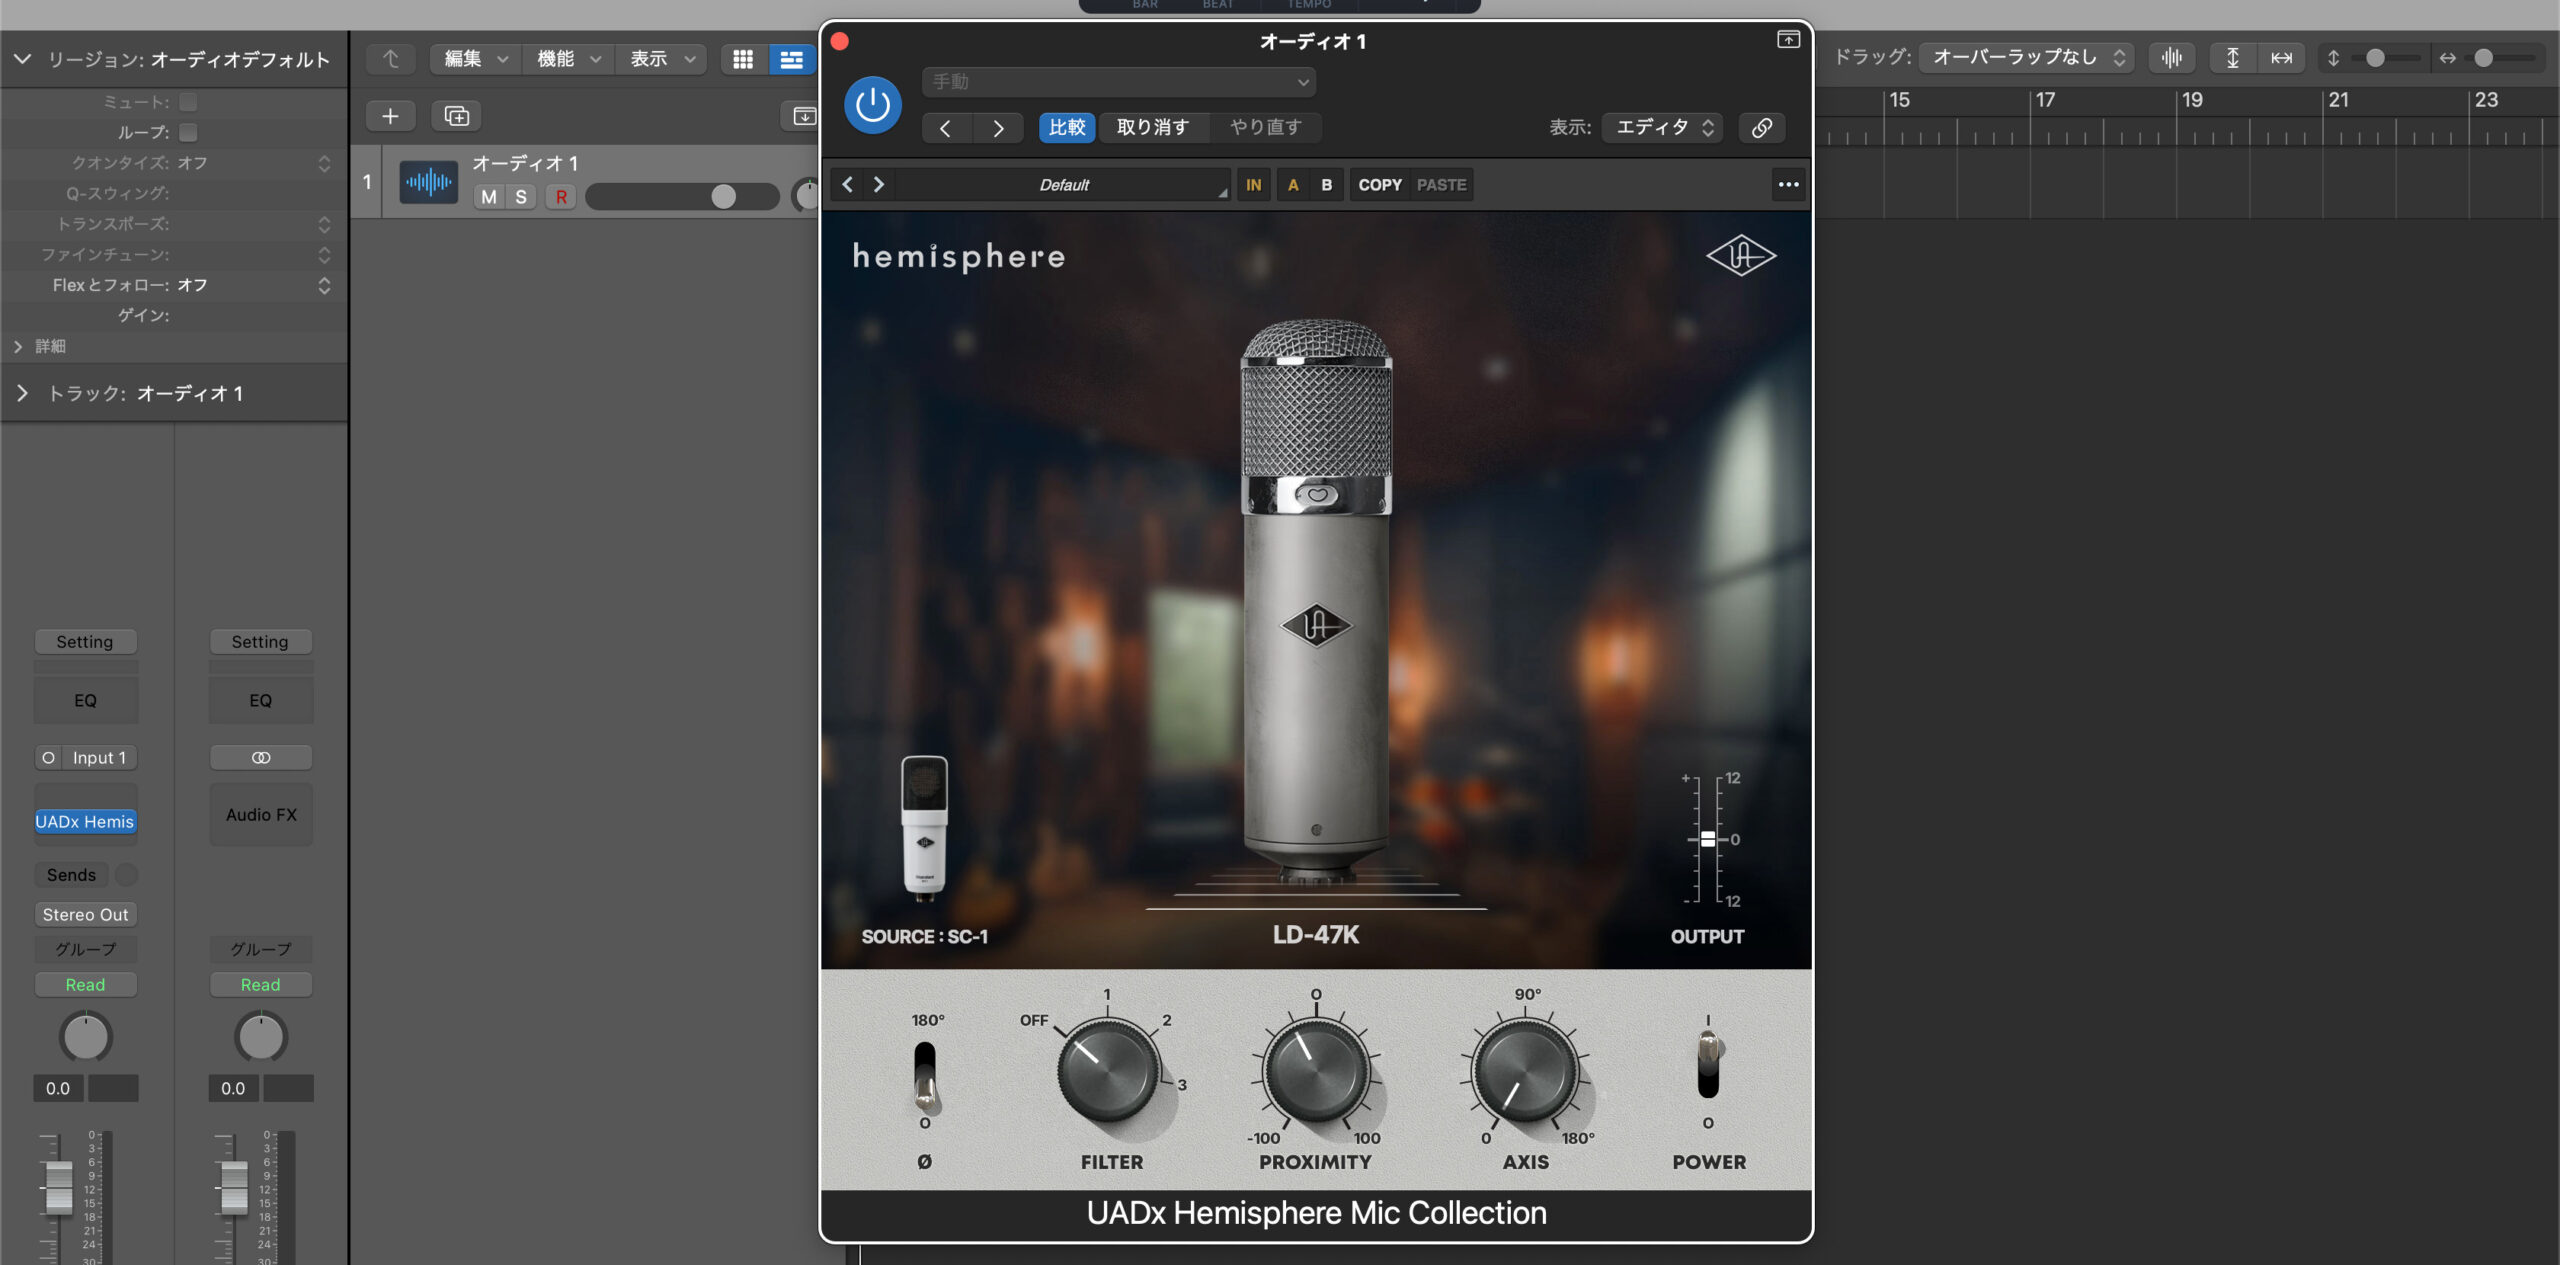The height and width of the screenshot is (1265, 2560).
Task: Open the 表示 menu
Action: (x=660, y=60)
